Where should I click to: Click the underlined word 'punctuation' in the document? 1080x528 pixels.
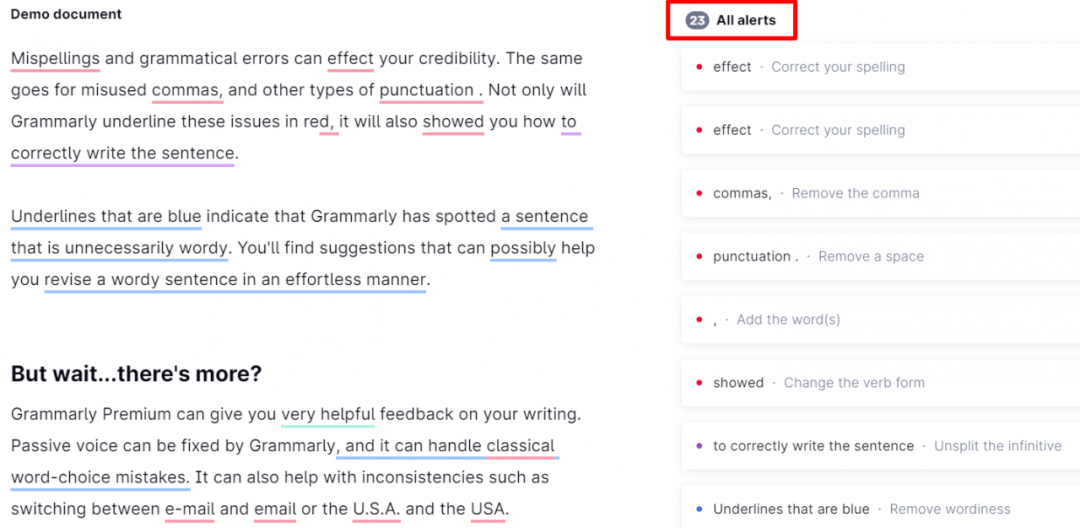[426, 90]
